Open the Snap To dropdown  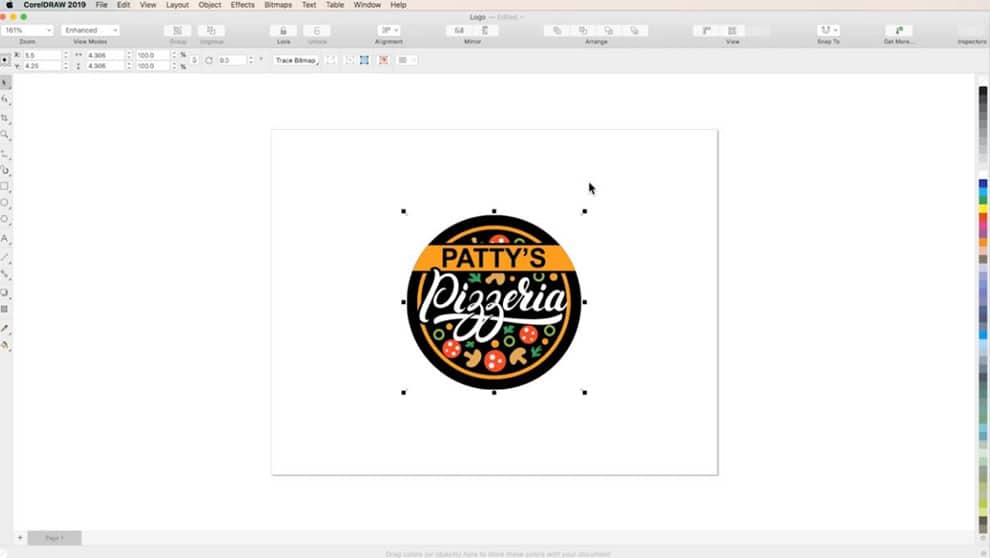point(828,31)
